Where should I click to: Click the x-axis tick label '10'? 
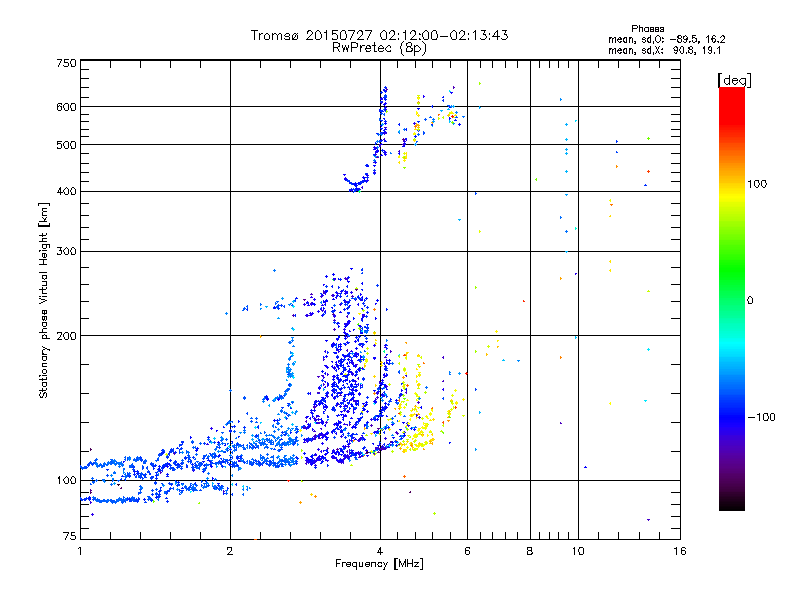578,551
